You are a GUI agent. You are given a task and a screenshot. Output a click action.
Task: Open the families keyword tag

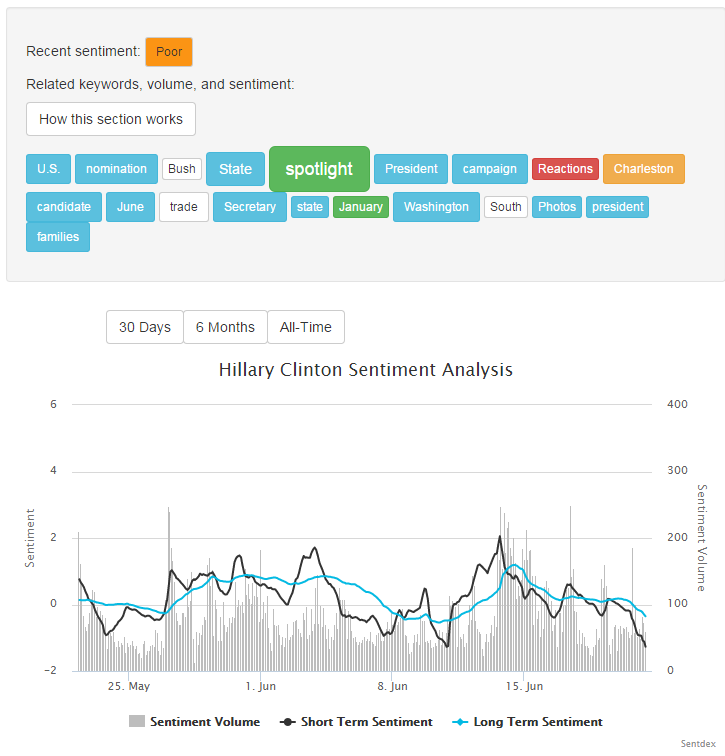tap(58, 237)
